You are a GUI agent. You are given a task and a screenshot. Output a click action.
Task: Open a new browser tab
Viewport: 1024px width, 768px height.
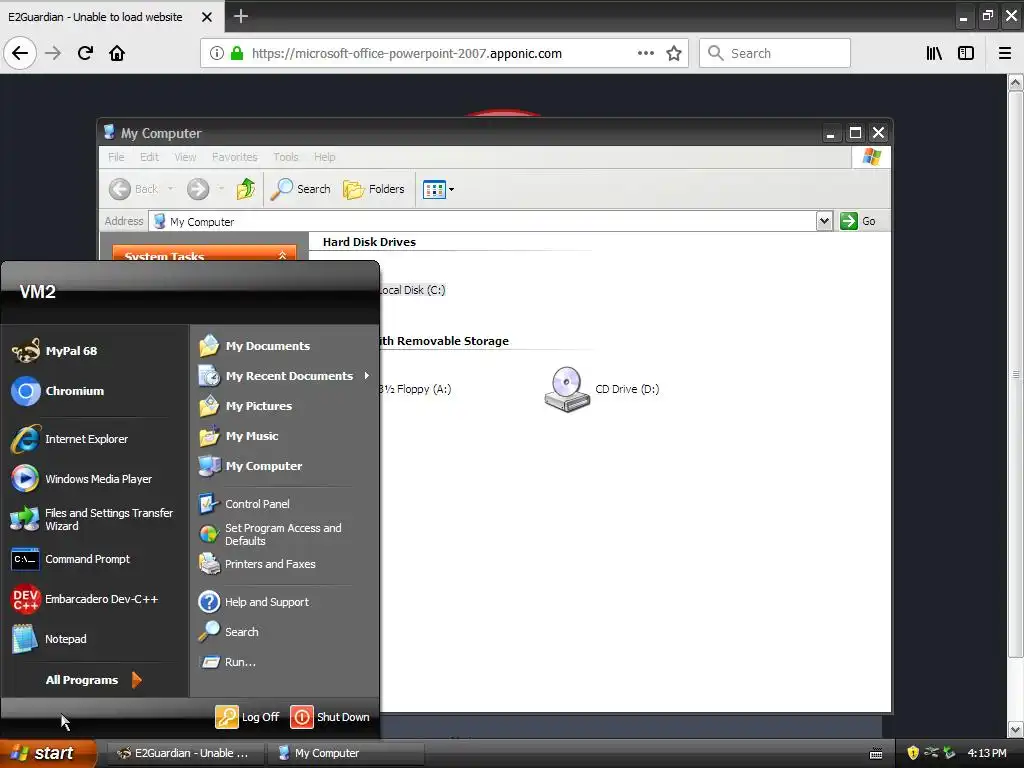tap(241, 16)
